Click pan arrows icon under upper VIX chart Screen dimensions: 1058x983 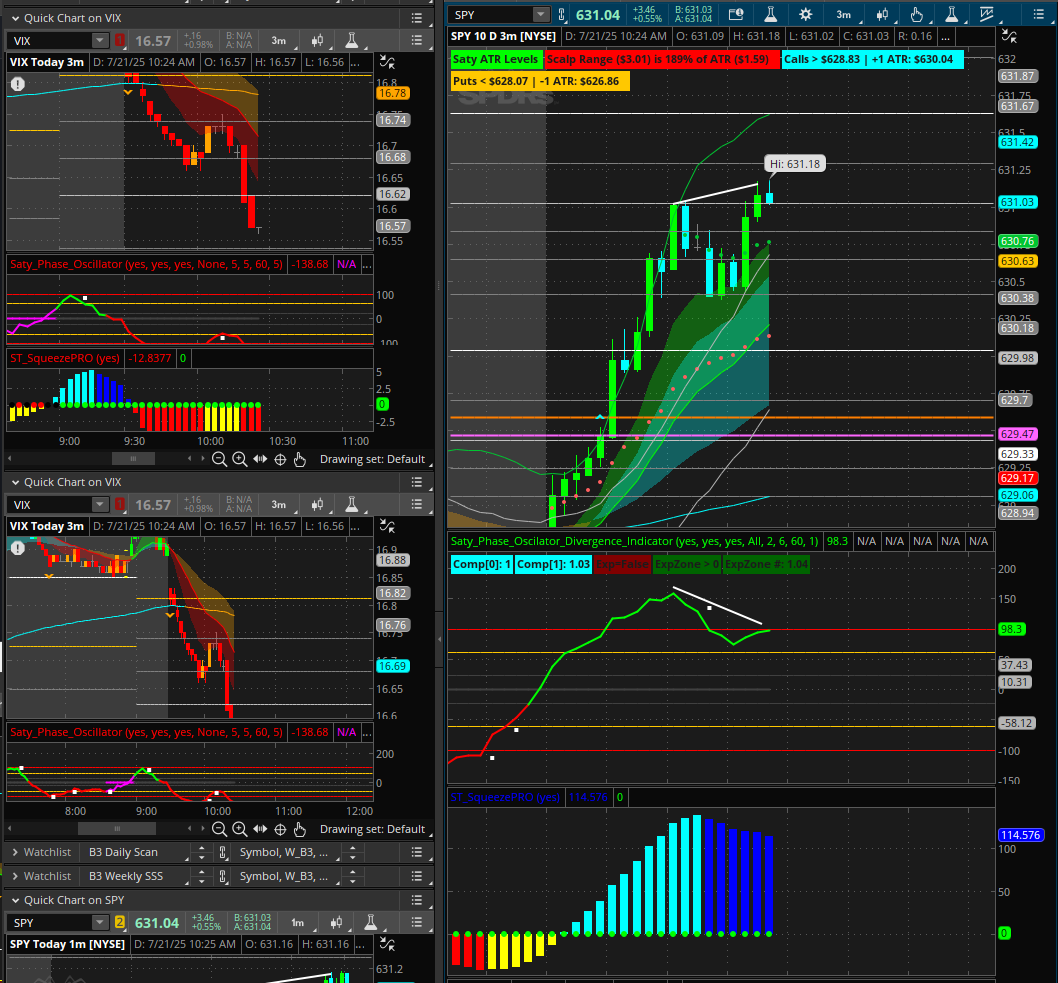(x=260, y=459)
